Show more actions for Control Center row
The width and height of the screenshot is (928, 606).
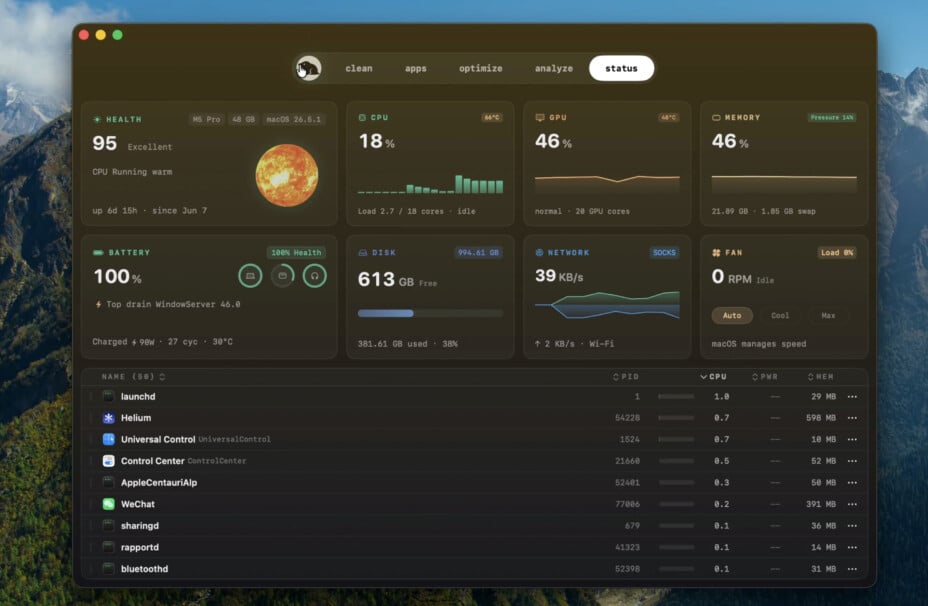[x=852, y=461]
